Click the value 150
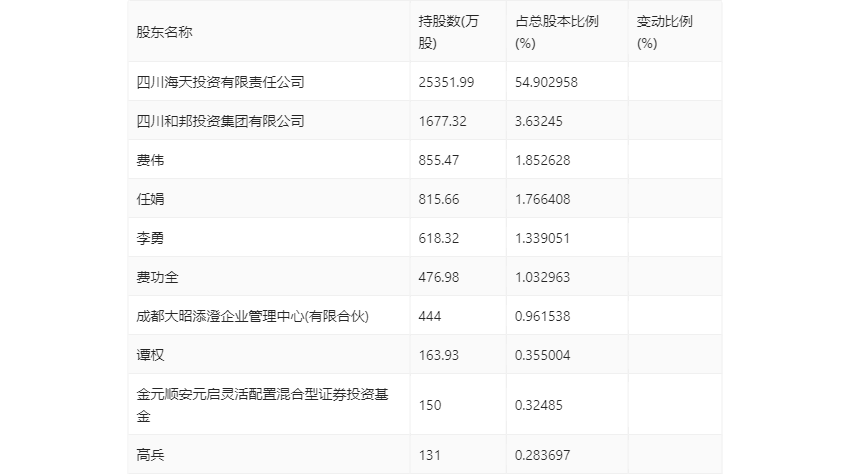The image size is (850, 474). click(430, 405)
